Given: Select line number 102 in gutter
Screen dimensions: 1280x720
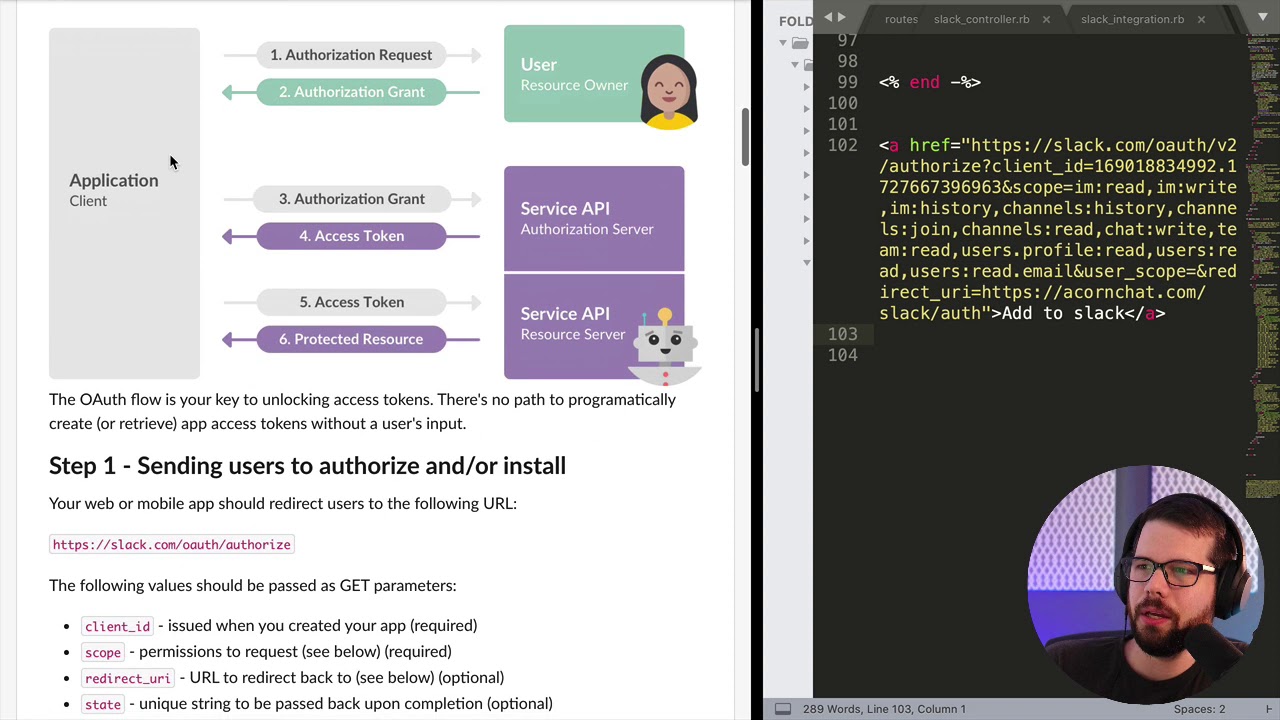Looking at the screenshot, I should (x=842, y=145).
